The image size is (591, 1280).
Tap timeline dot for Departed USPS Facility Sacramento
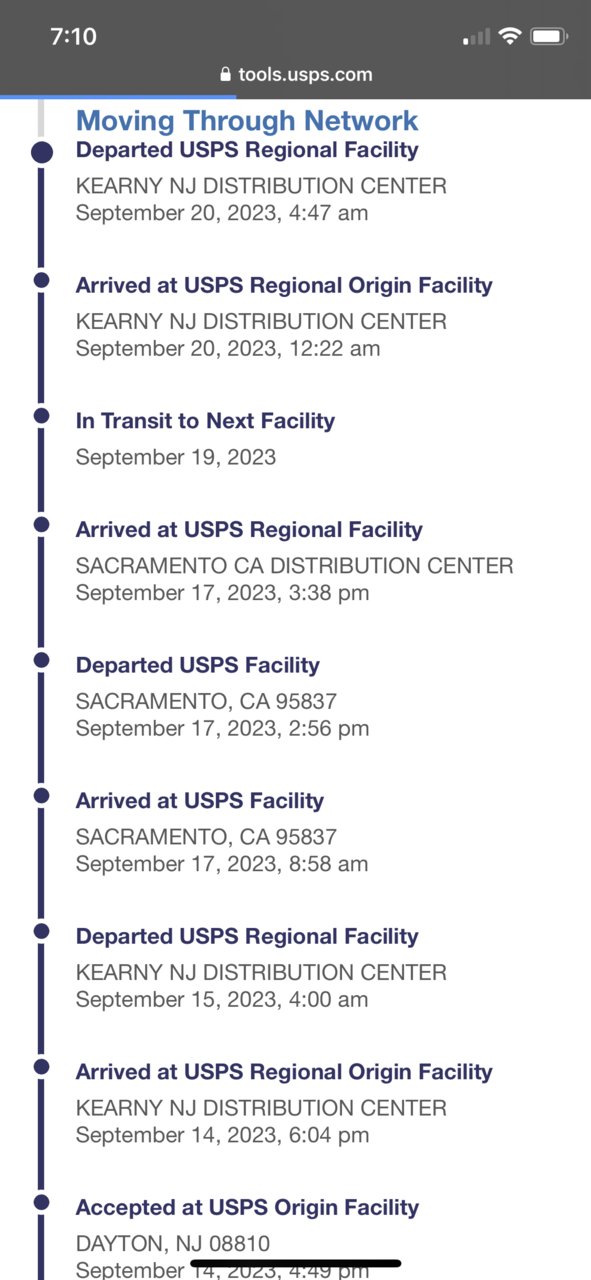tap(42, 660)
